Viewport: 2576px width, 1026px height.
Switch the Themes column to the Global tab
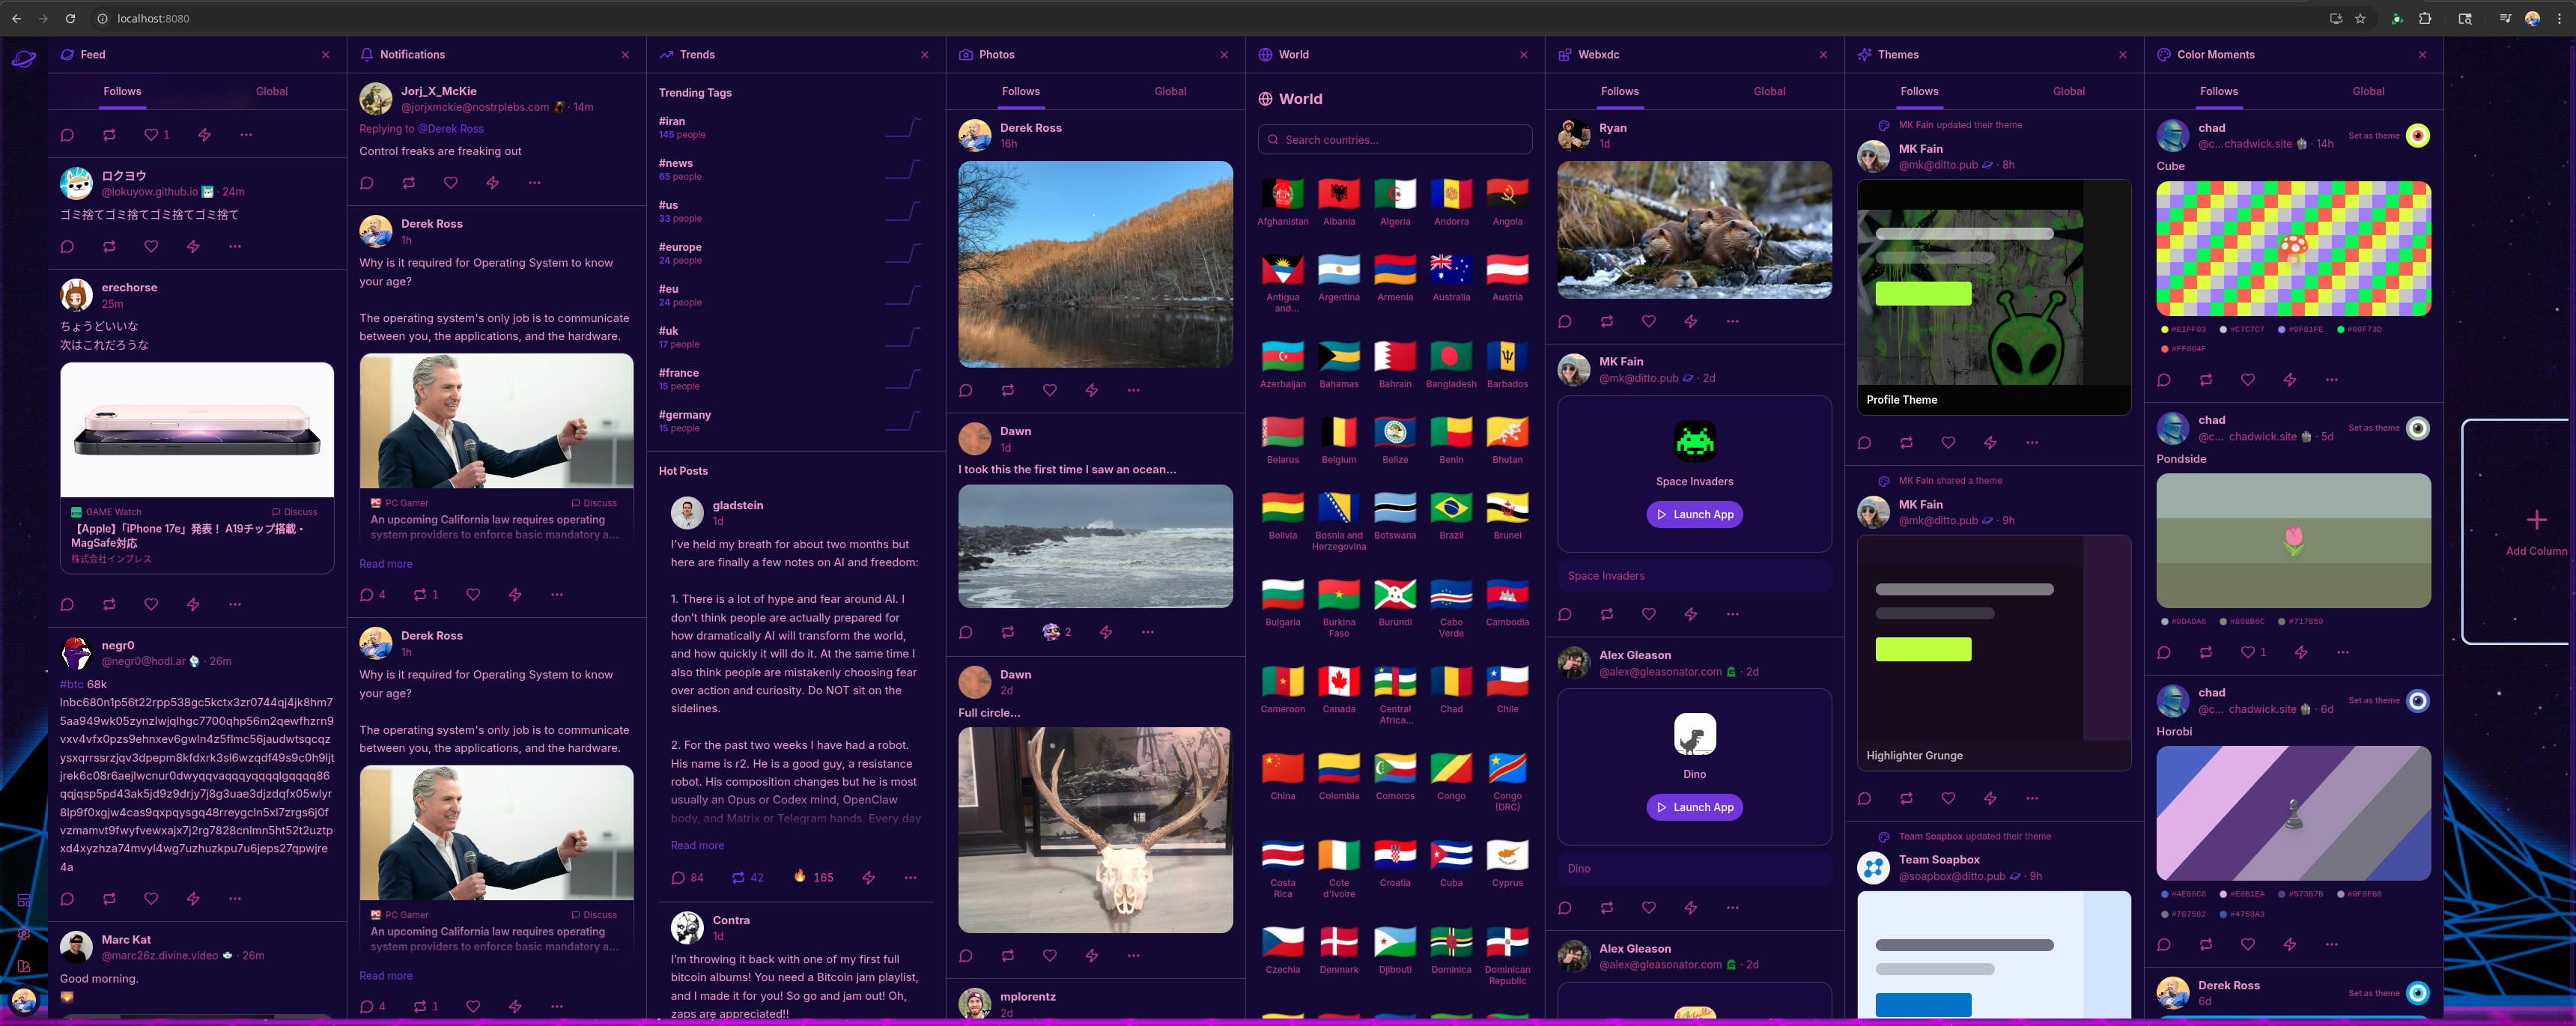tap(2068, 91)
